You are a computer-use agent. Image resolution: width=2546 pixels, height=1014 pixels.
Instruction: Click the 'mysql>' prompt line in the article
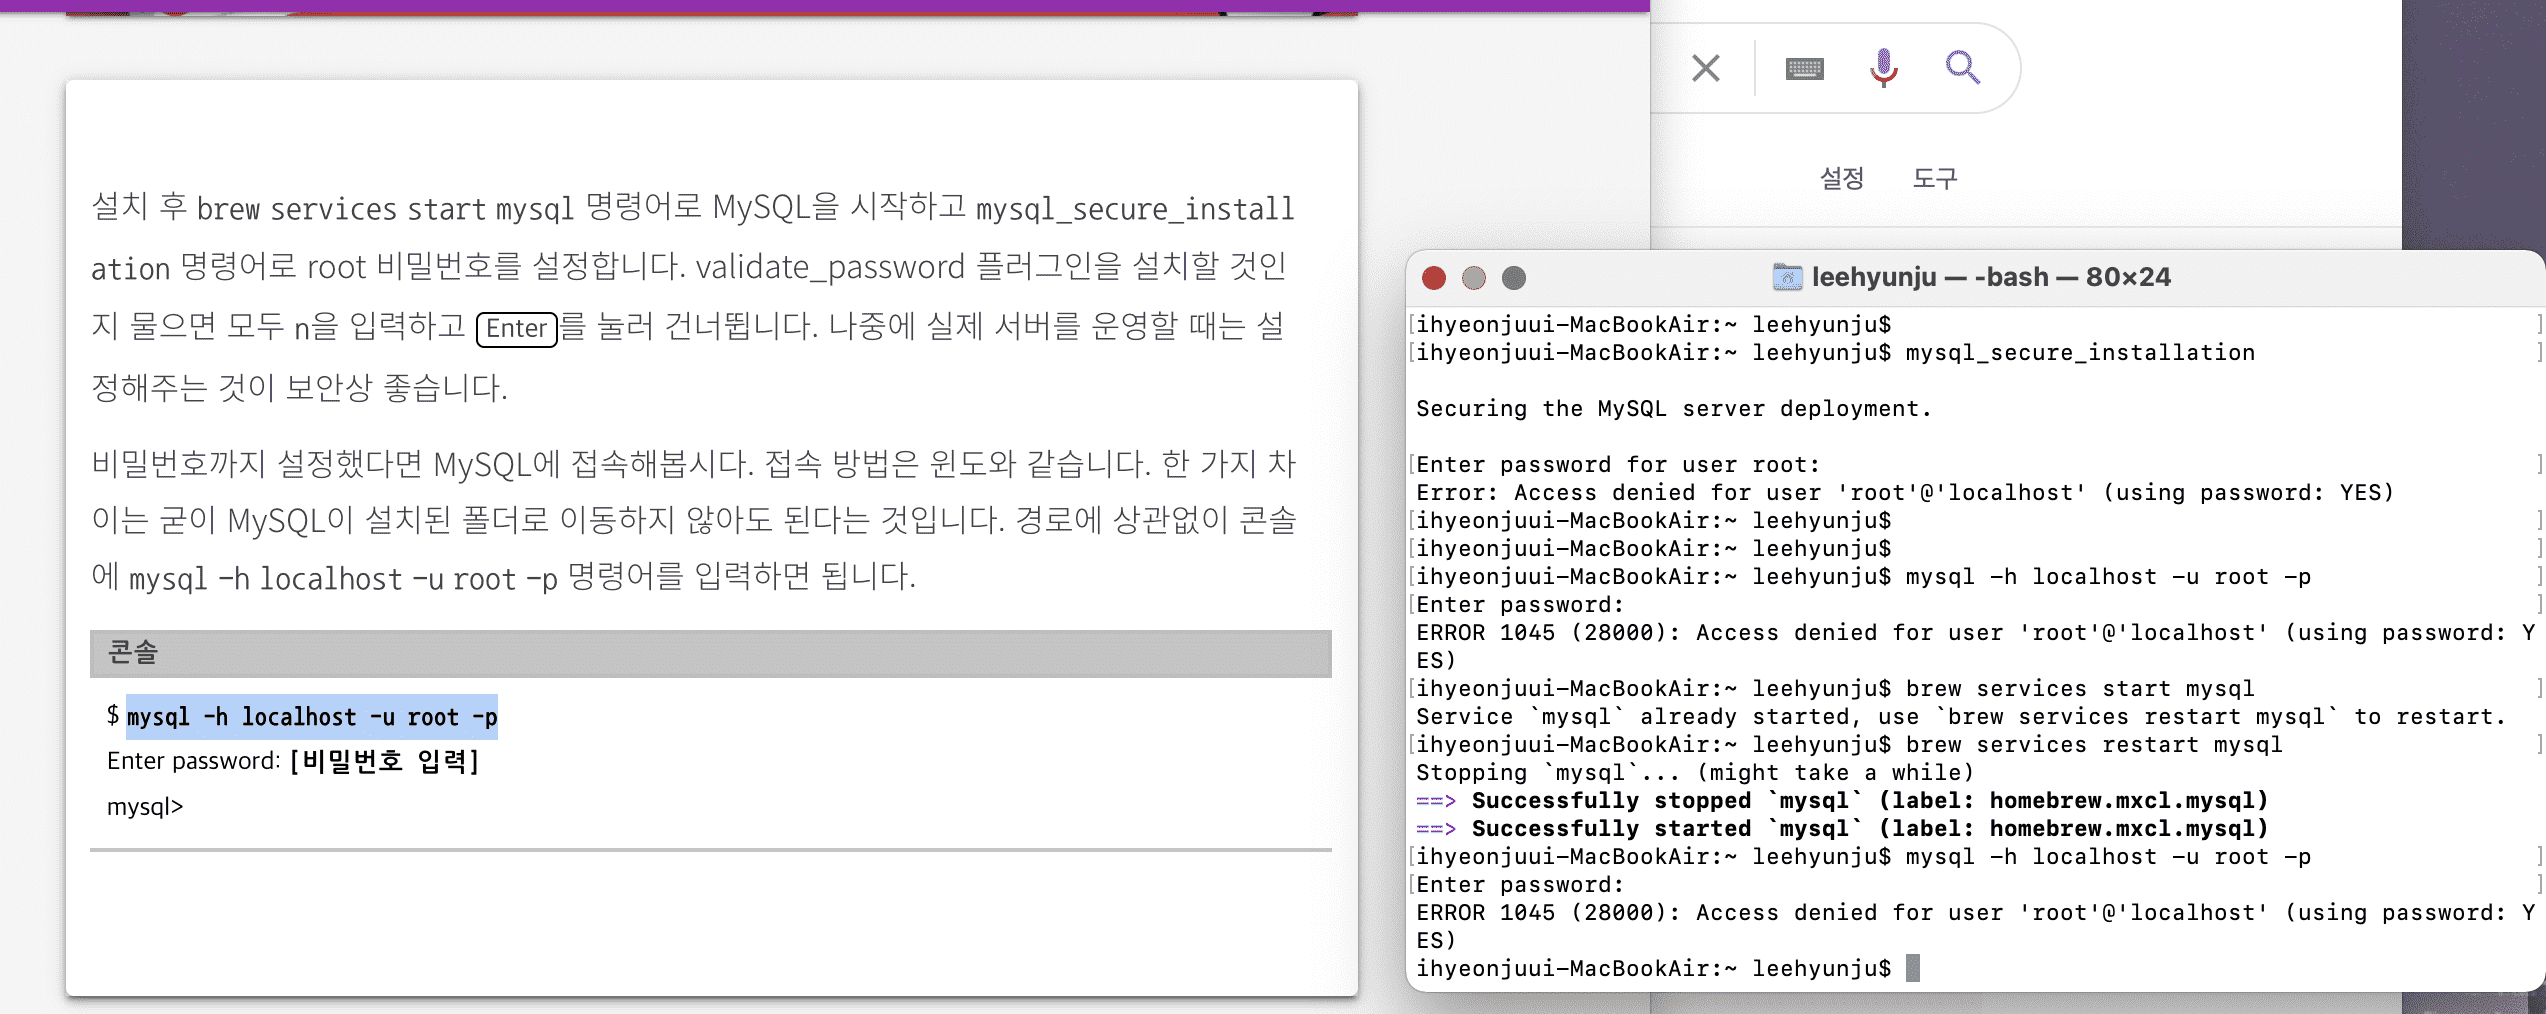point(145,807)
